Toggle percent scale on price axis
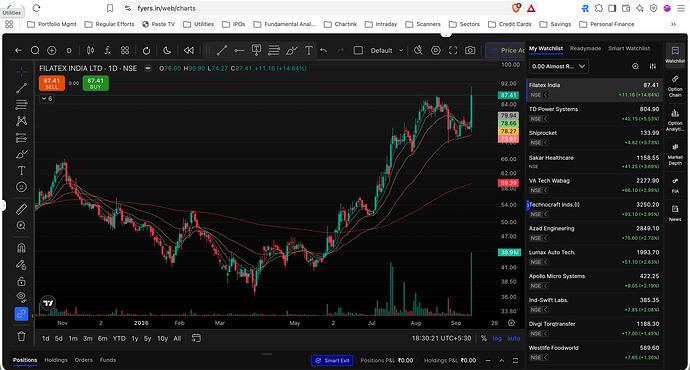This screenshot has height=370, width=690. click(484, 338)
